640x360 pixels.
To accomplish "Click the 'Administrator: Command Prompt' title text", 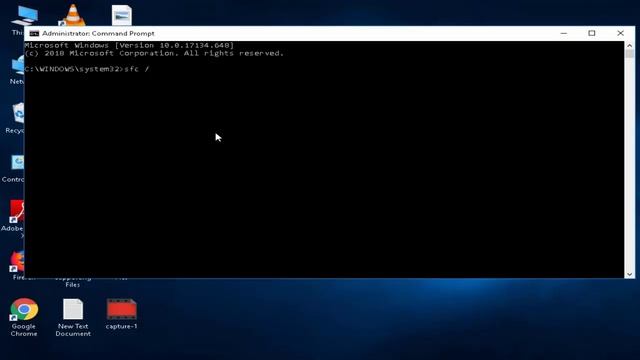I will (x=98, y=33).
